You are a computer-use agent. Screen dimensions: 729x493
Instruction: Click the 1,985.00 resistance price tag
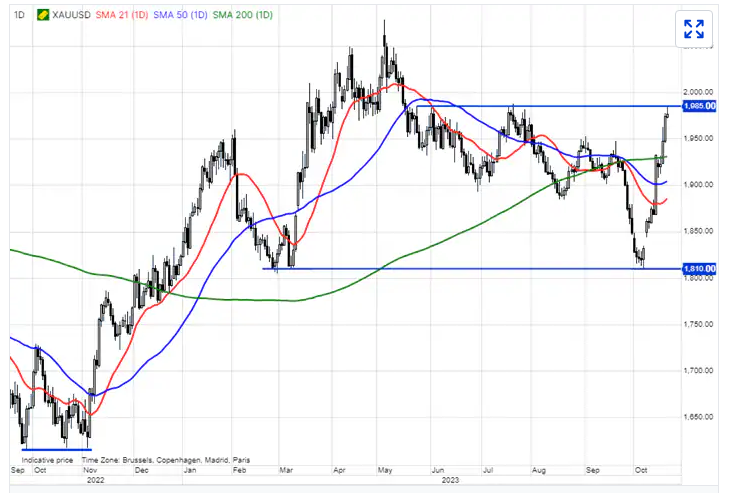coord(699,106)
